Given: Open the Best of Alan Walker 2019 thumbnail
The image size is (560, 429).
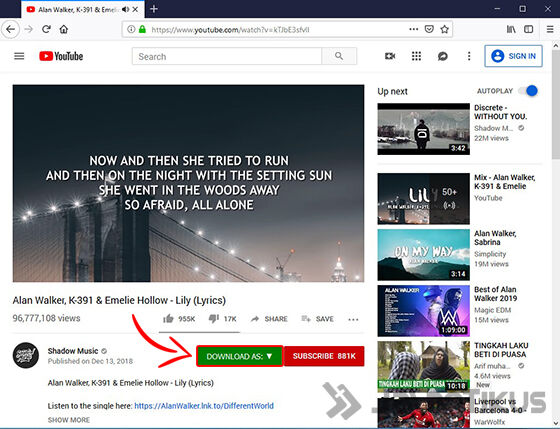Looking at the screenshot, I should (x=424, y=311).
